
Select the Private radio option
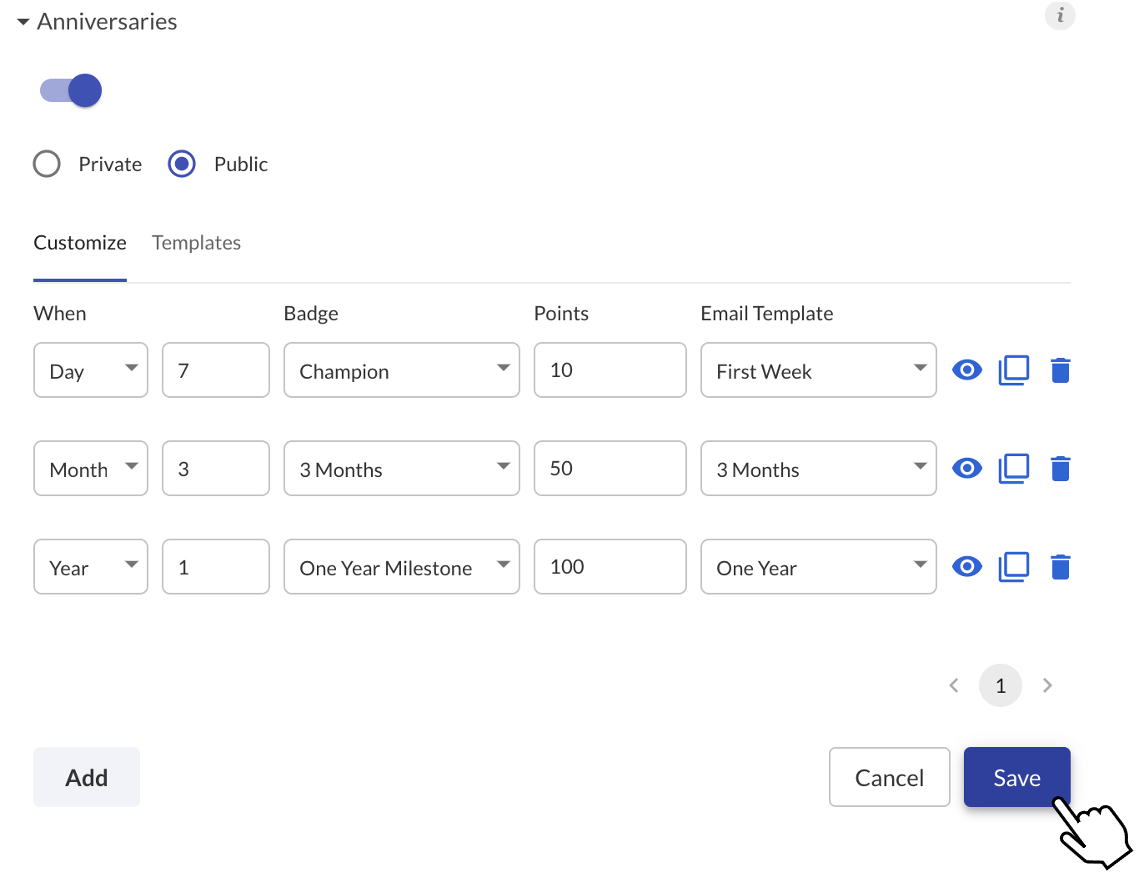coord(47,164)
